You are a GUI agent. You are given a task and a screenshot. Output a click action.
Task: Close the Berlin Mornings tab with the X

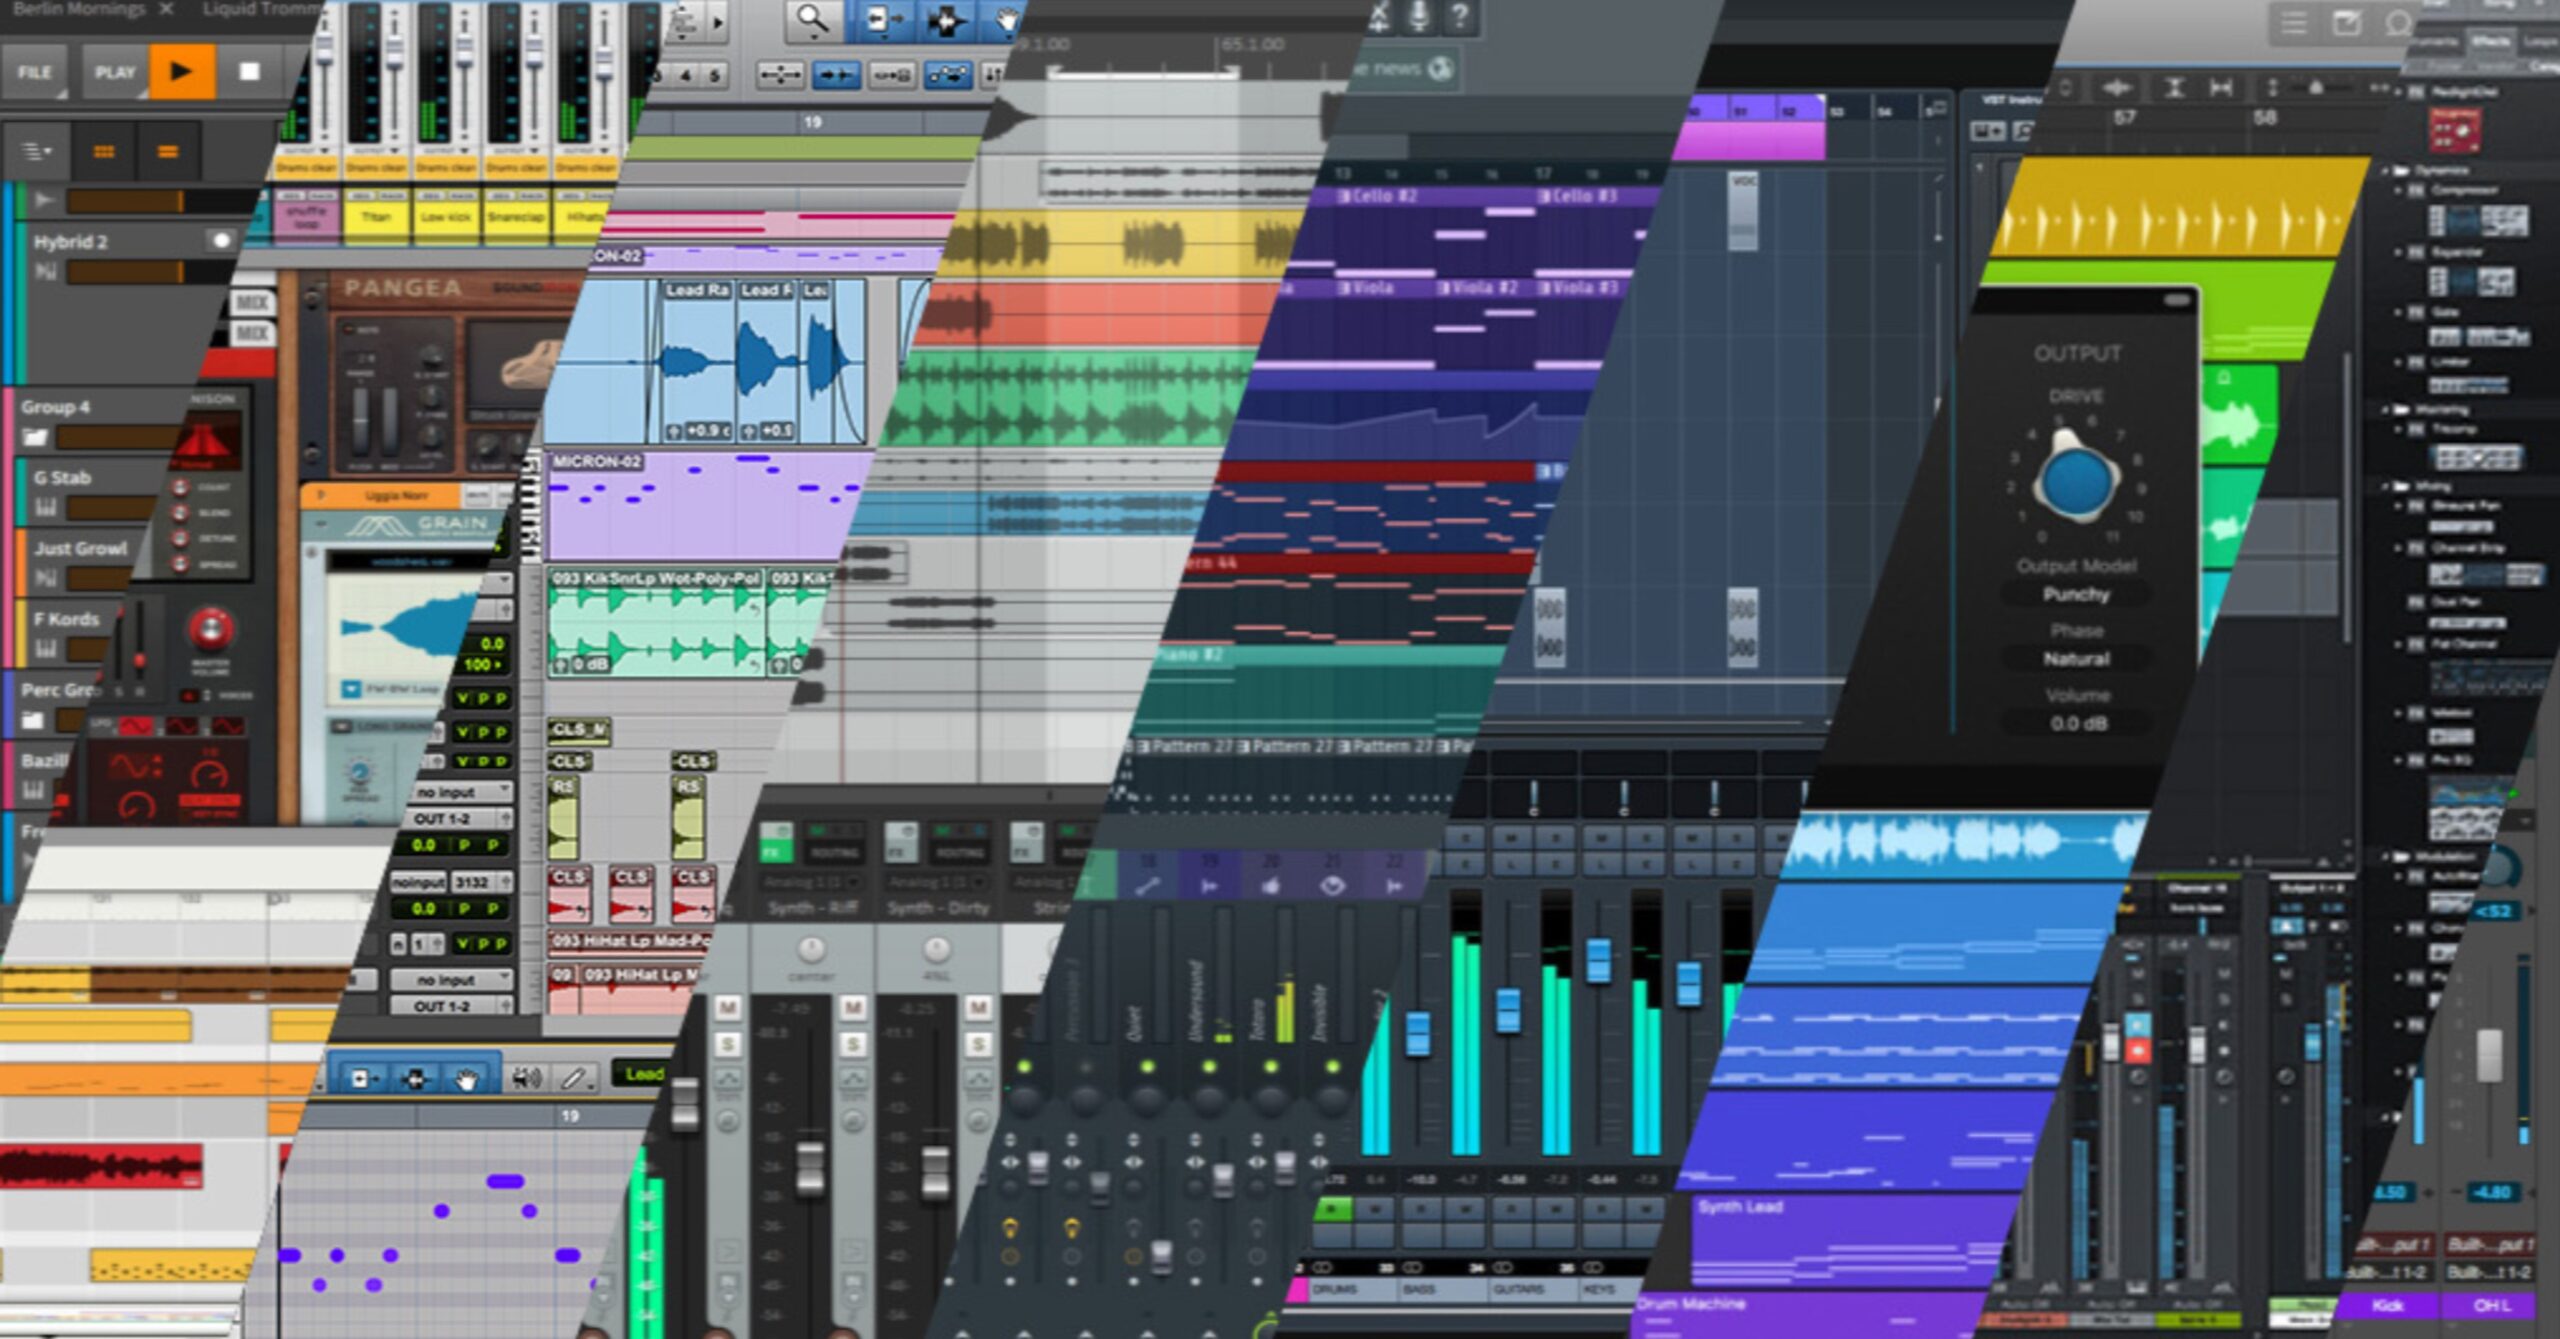pos(166,10)
